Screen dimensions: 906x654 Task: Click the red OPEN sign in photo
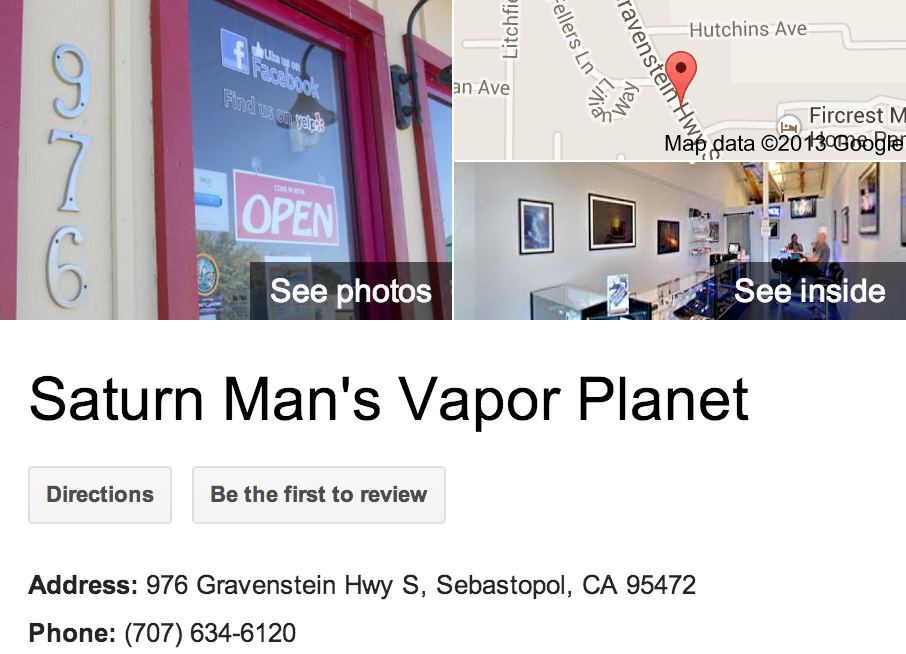coord(287,207)
